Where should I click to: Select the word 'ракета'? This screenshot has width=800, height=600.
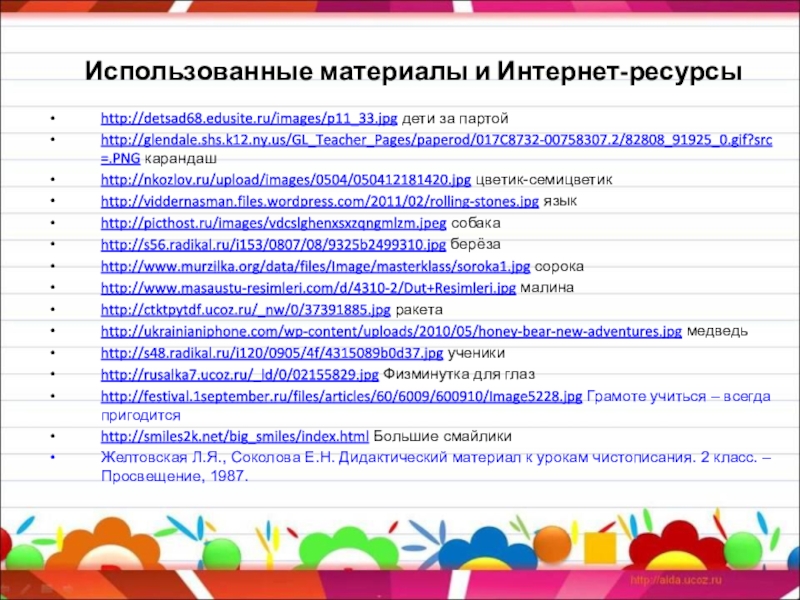click(x=419, y=310)
